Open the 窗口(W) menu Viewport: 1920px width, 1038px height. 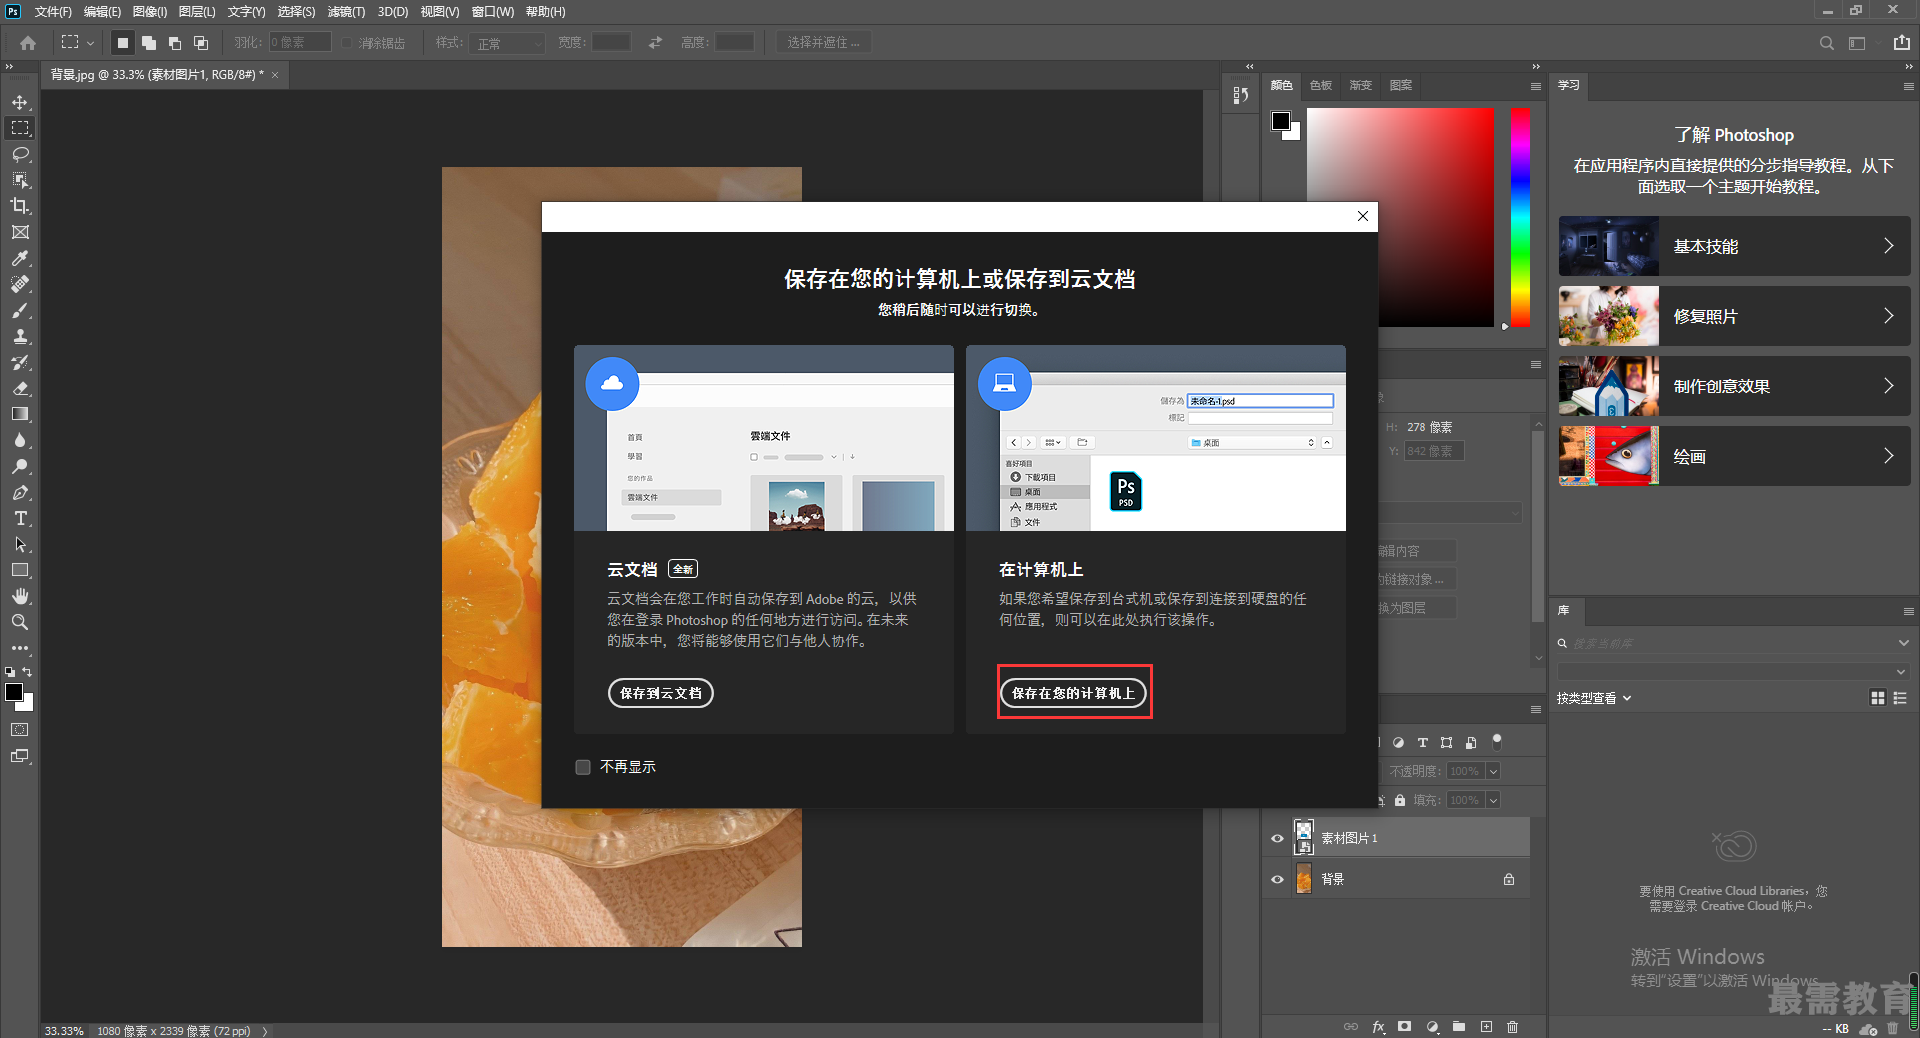[492, 12]
